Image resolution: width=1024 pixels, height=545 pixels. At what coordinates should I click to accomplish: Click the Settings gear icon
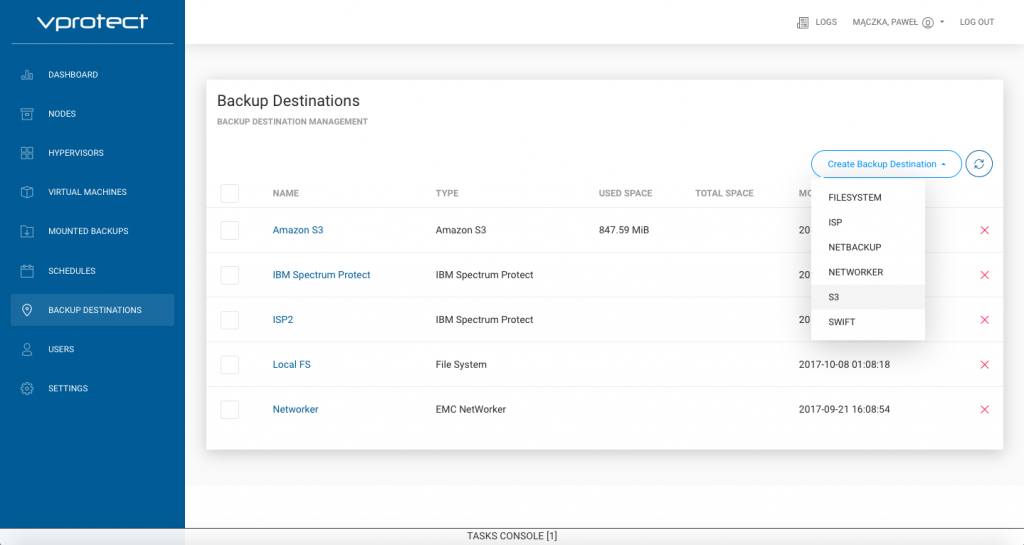point(27,388)
